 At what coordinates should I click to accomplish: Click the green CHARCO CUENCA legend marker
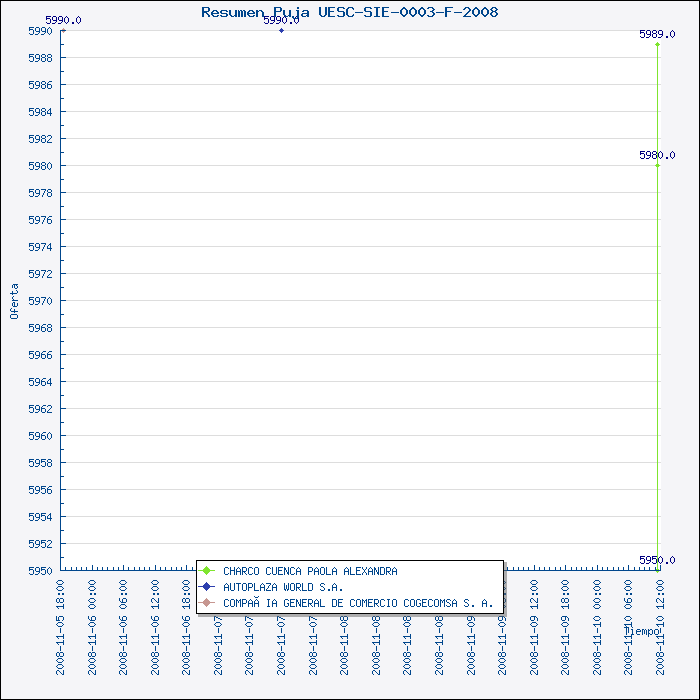pos(208,571)
